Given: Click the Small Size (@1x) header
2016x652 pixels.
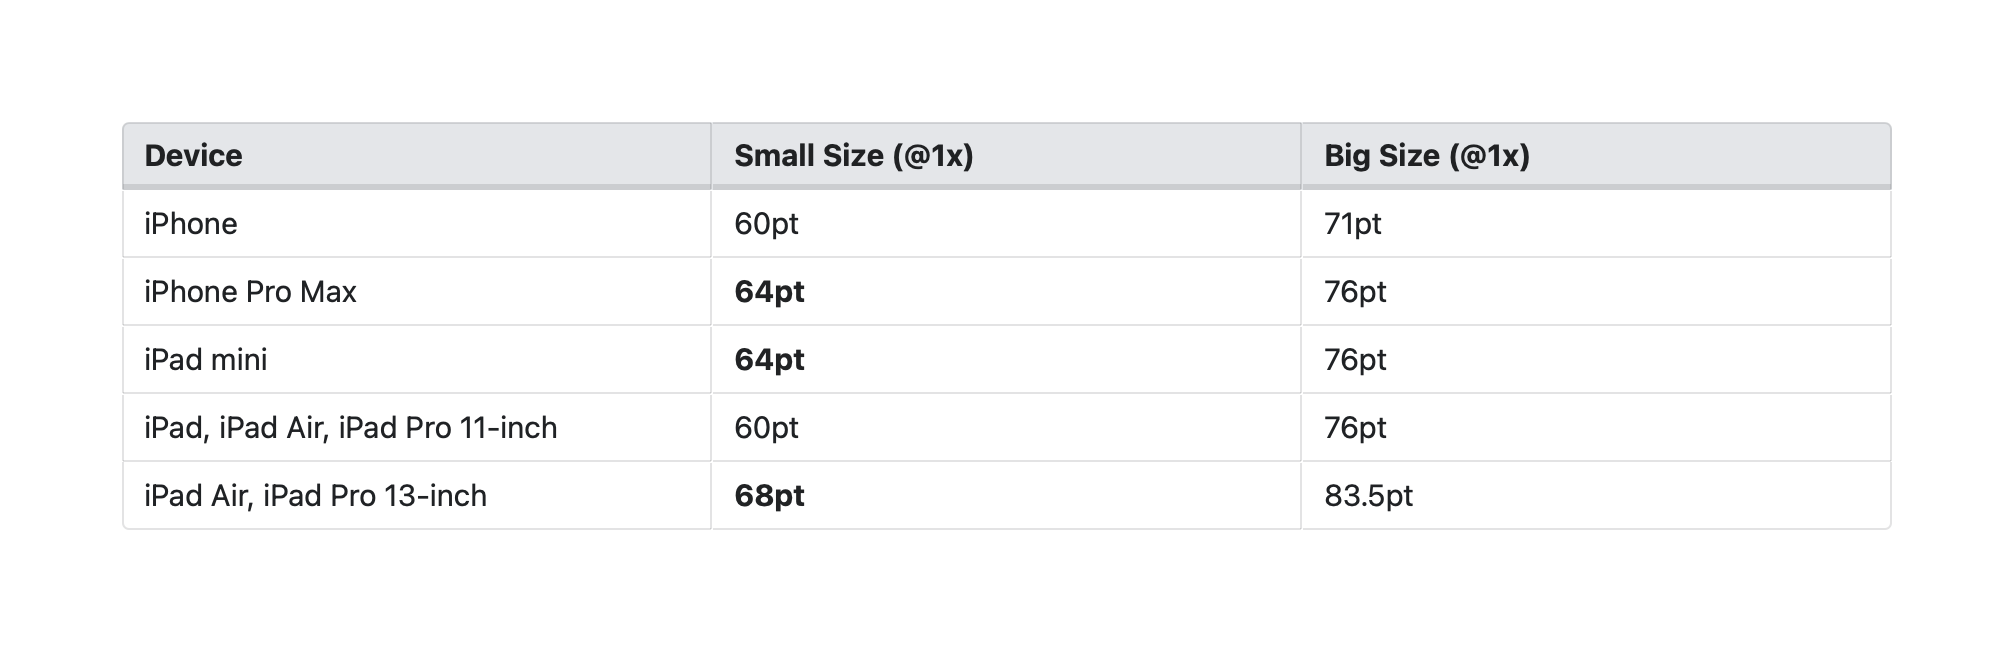Looking at the screenshot, I should pos(853,156).
